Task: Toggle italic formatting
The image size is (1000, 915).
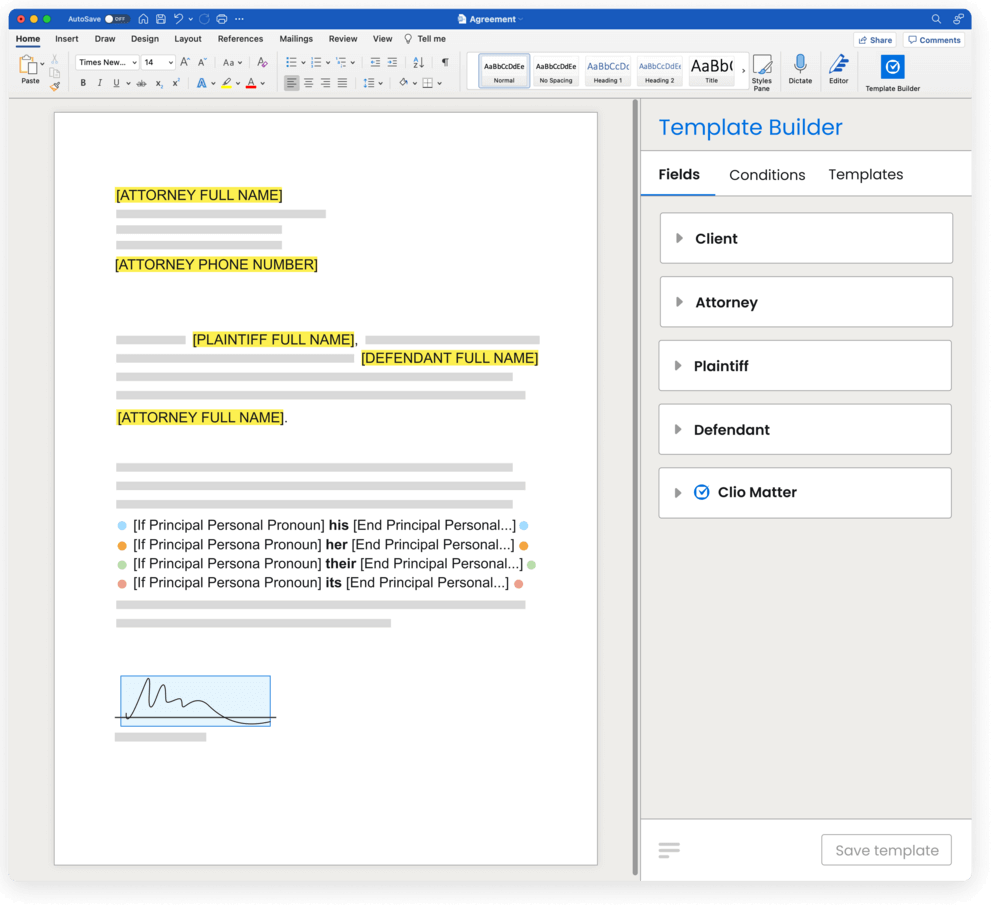Action: point(97,82)
